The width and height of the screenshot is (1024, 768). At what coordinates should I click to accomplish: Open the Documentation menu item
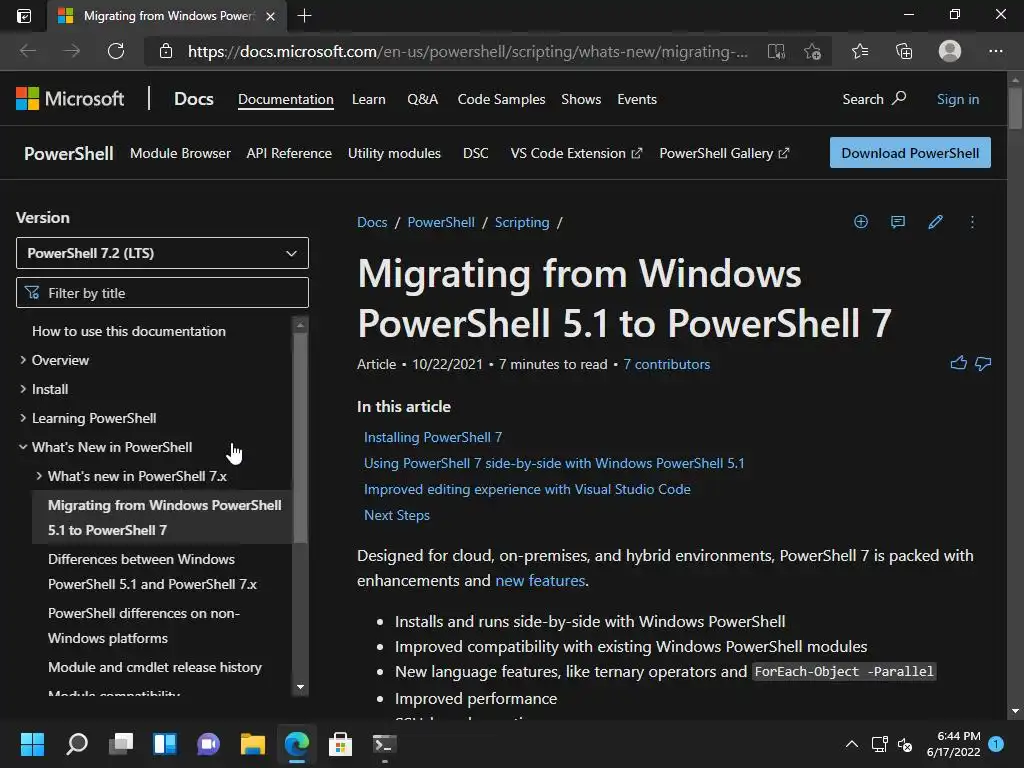(x=285, y=99)
